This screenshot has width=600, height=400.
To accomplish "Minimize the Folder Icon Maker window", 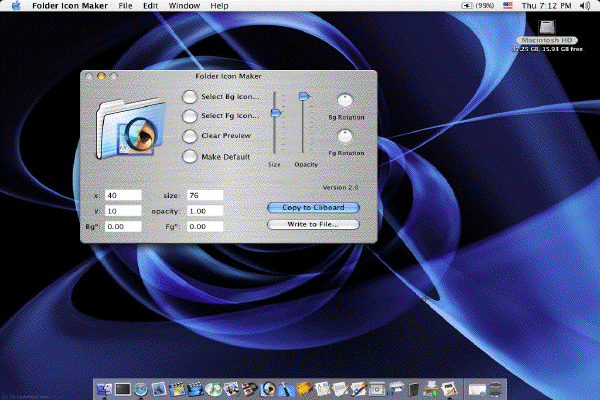I will pos(101,76).
